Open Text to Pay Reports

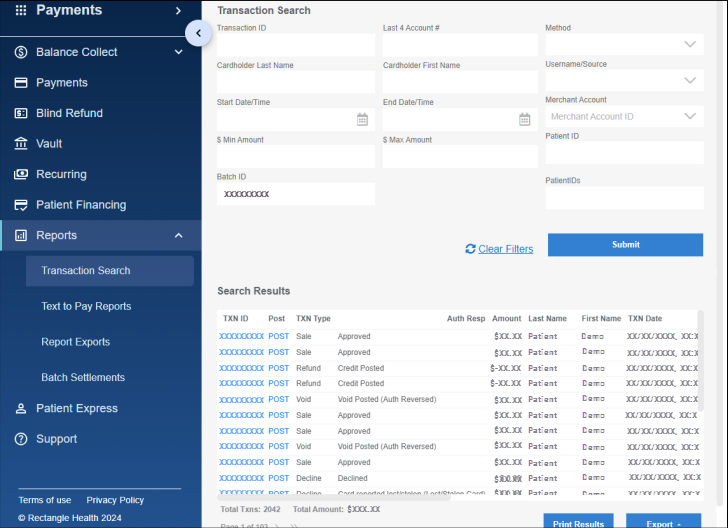86,306
